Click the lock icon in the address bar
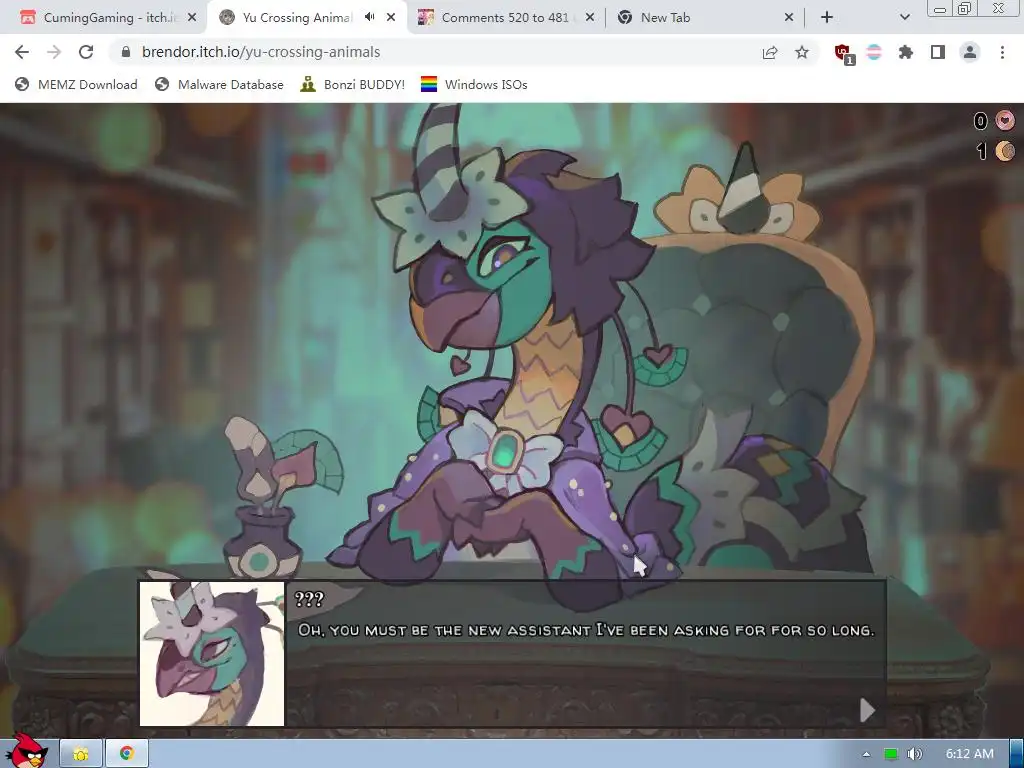Image resolution: width=1024 pixels, height=768 pixels. 126,52
